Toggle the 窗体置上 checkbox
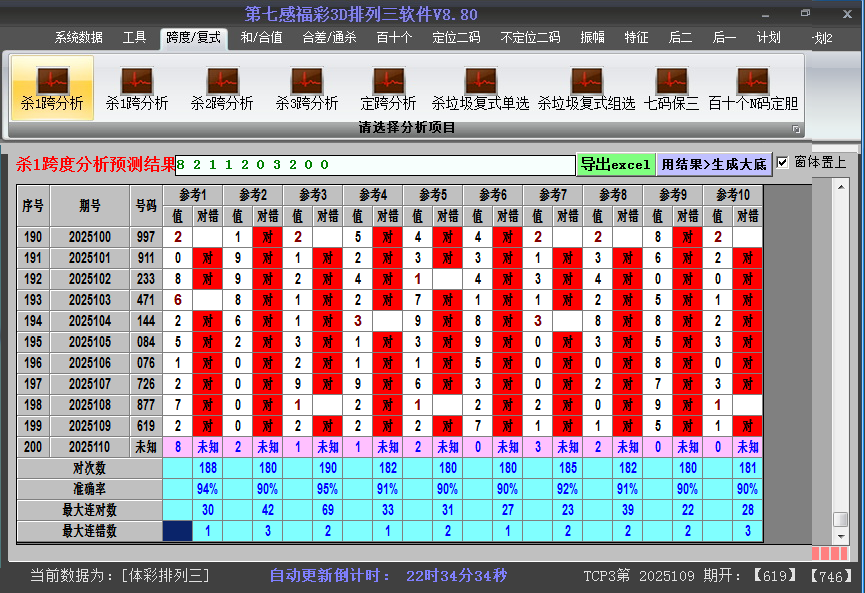This screenshot has height=593, width=865. click(782, 163)
